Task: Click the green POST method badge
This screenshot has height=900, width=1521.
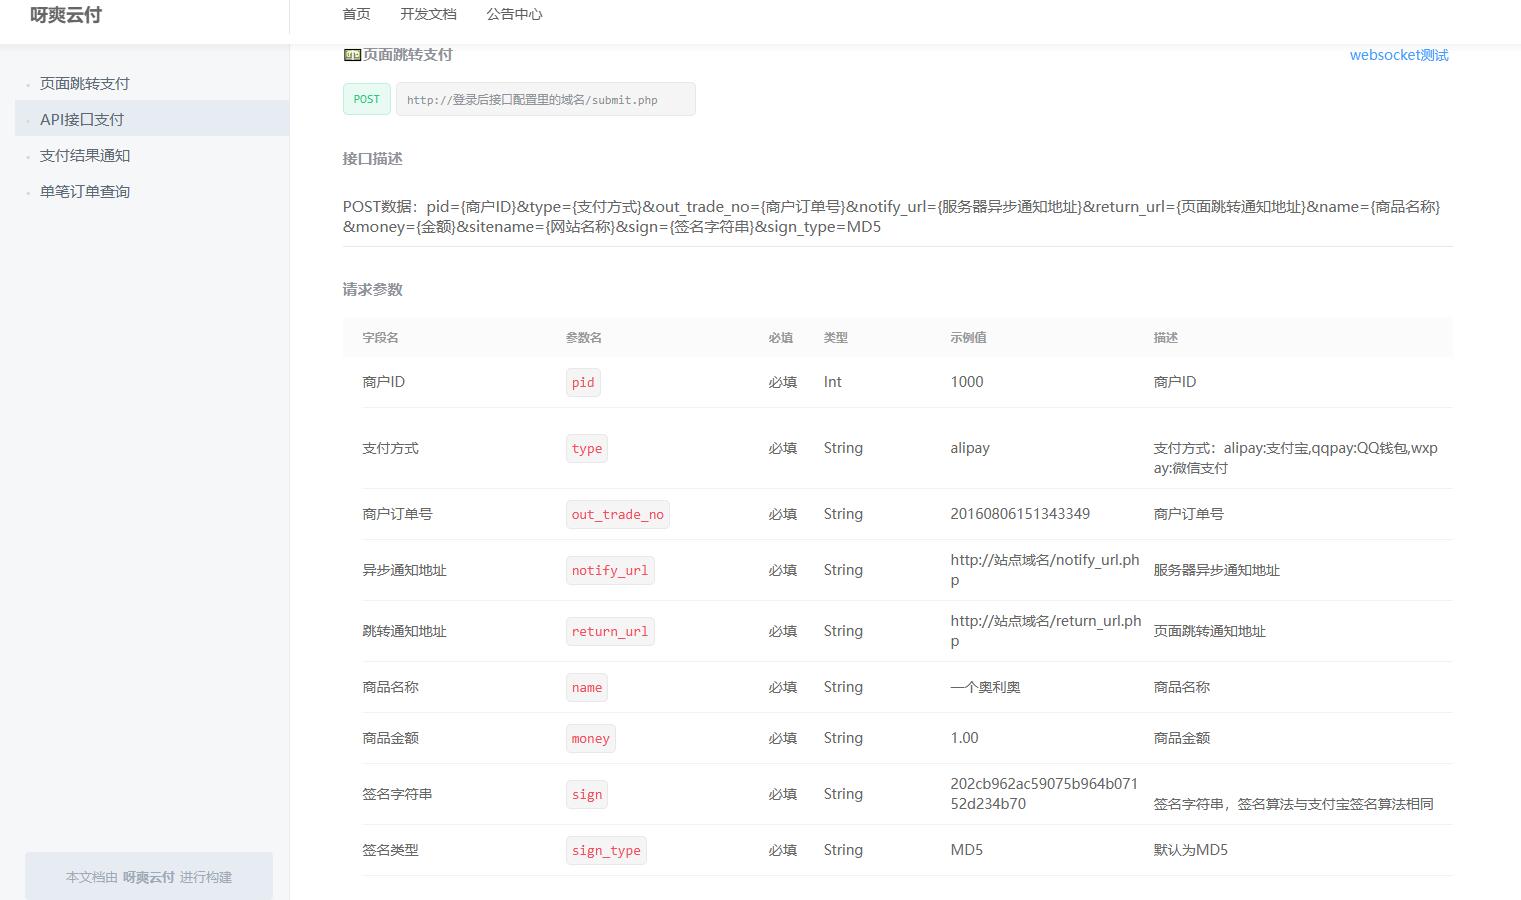Action: pos(367,99)
